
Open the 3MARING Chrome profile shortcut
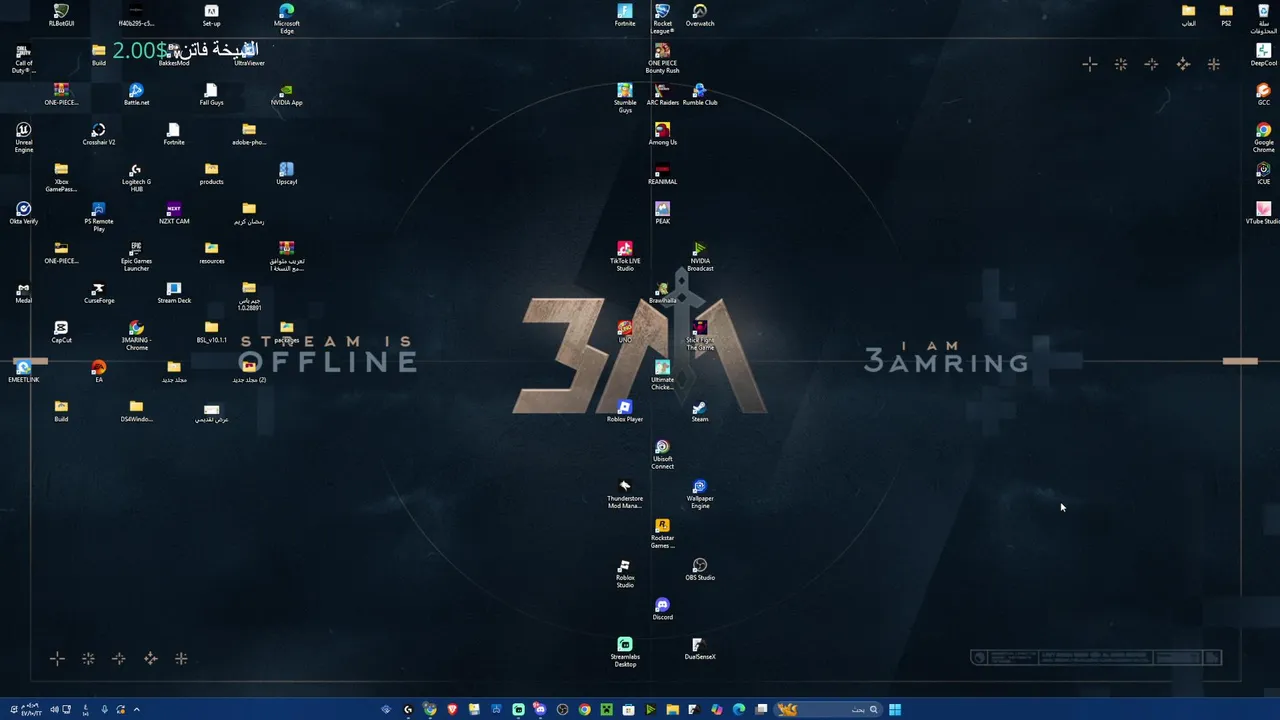(136, 335)
